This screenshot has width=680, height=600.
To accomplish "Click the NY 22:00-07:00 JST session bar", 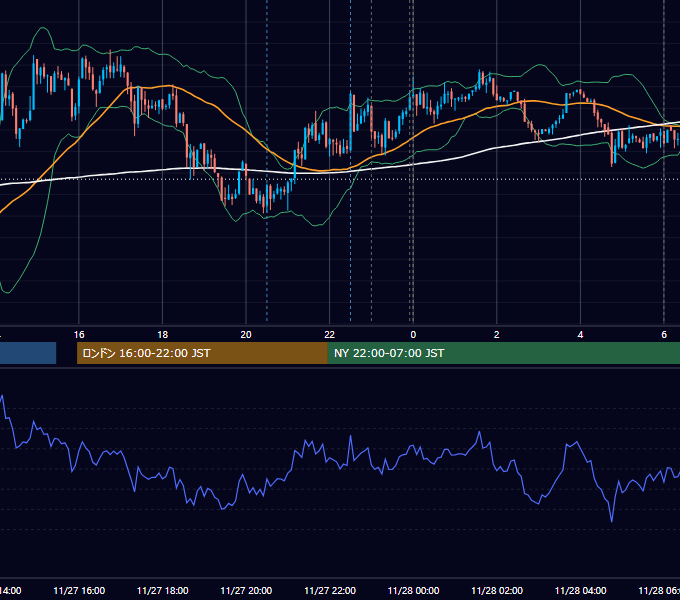I will (x=503, y=353).
